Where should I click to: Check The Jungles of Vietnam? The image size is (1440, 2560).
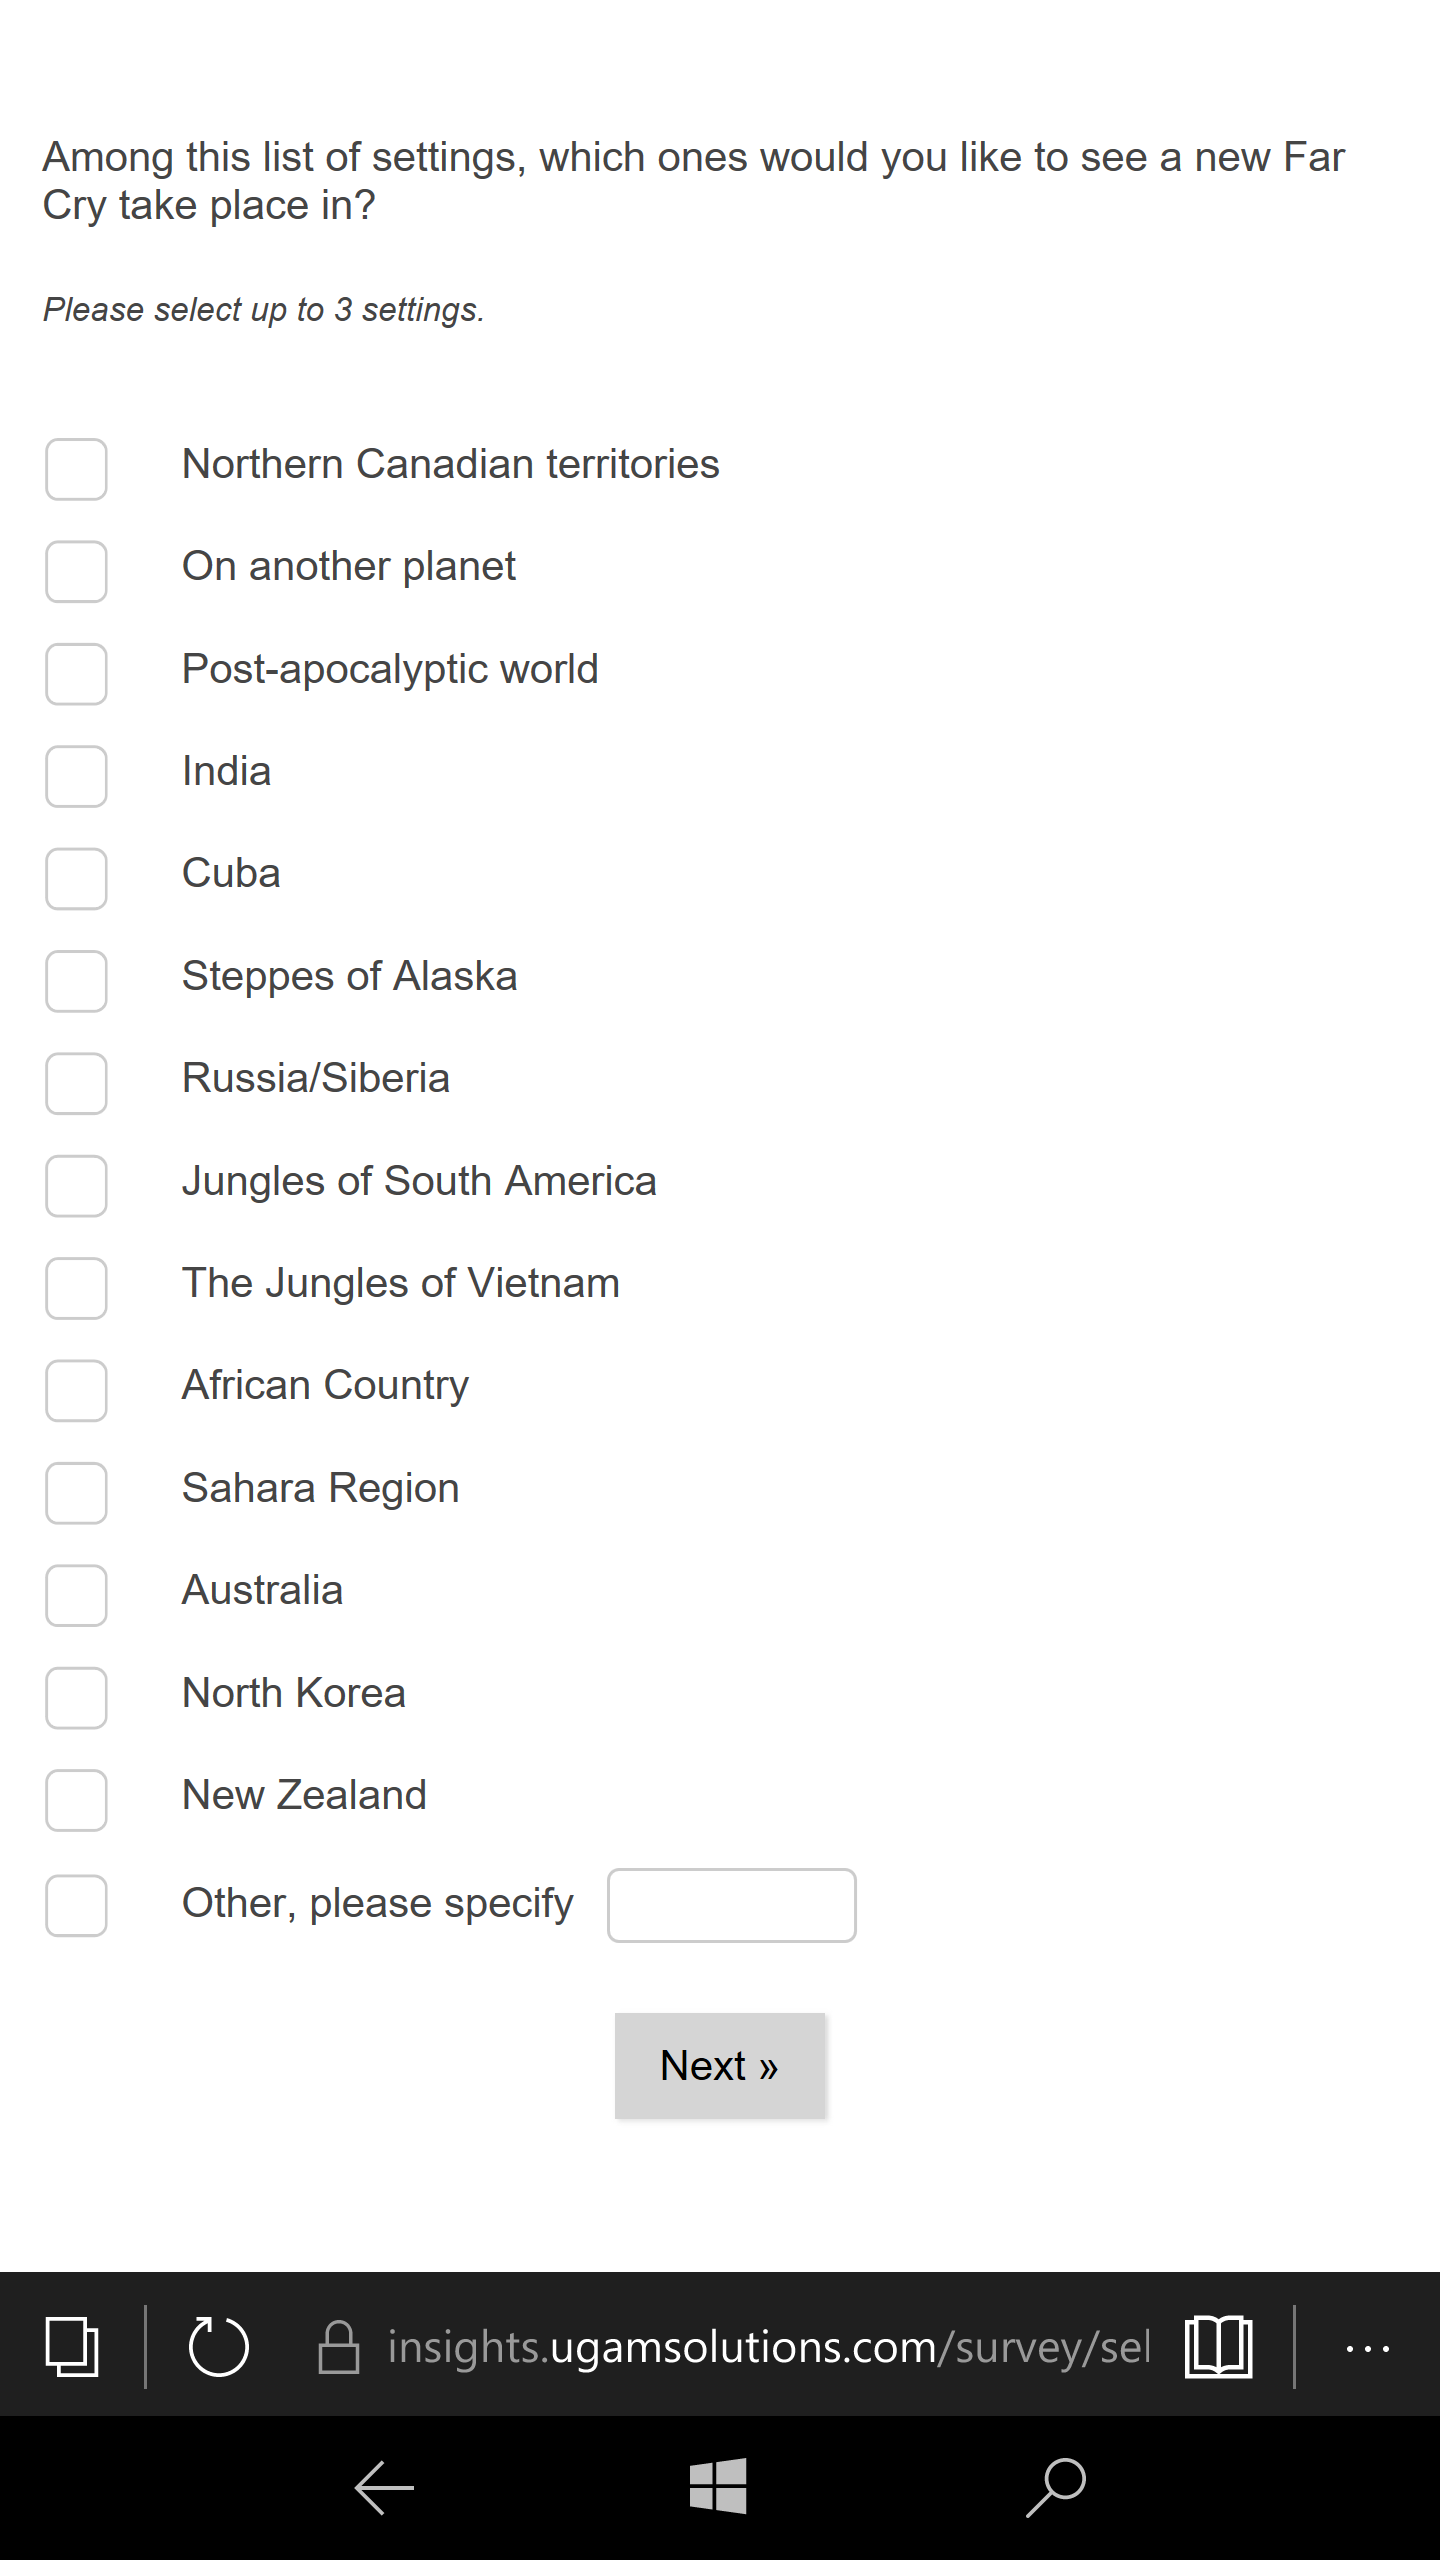point(76,1288)
